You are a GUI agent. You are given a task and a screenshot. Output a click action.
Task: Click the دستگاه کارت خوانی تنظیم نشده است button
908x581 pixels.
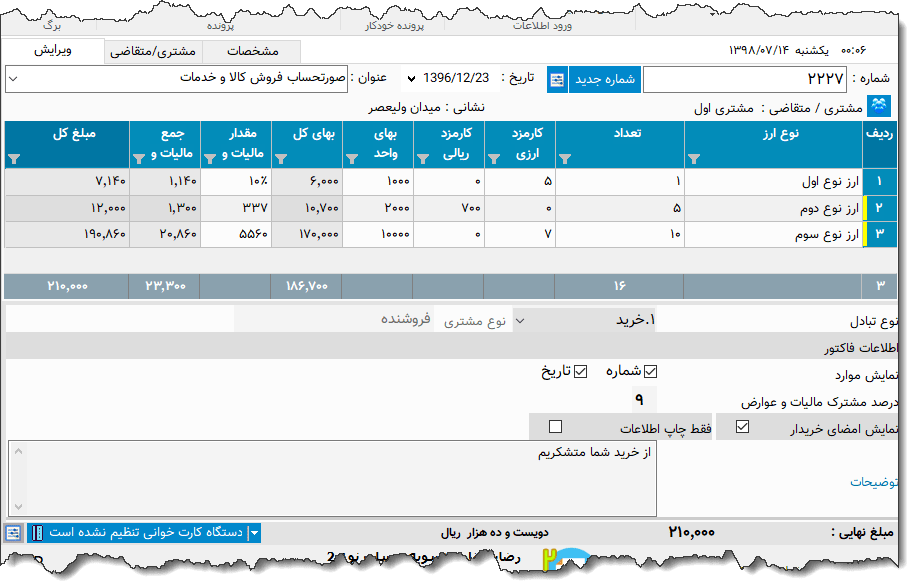[150, 533]
